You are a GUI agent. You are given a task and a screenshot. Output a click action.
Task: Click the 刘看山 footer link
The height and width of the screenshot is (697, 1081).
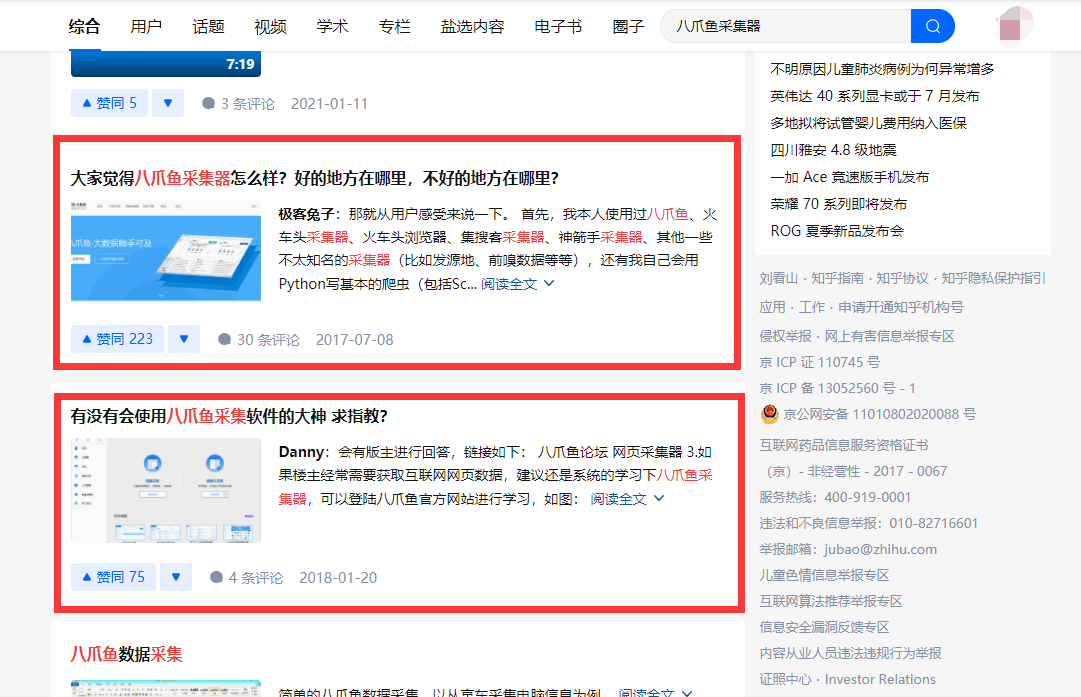(778, 278)
